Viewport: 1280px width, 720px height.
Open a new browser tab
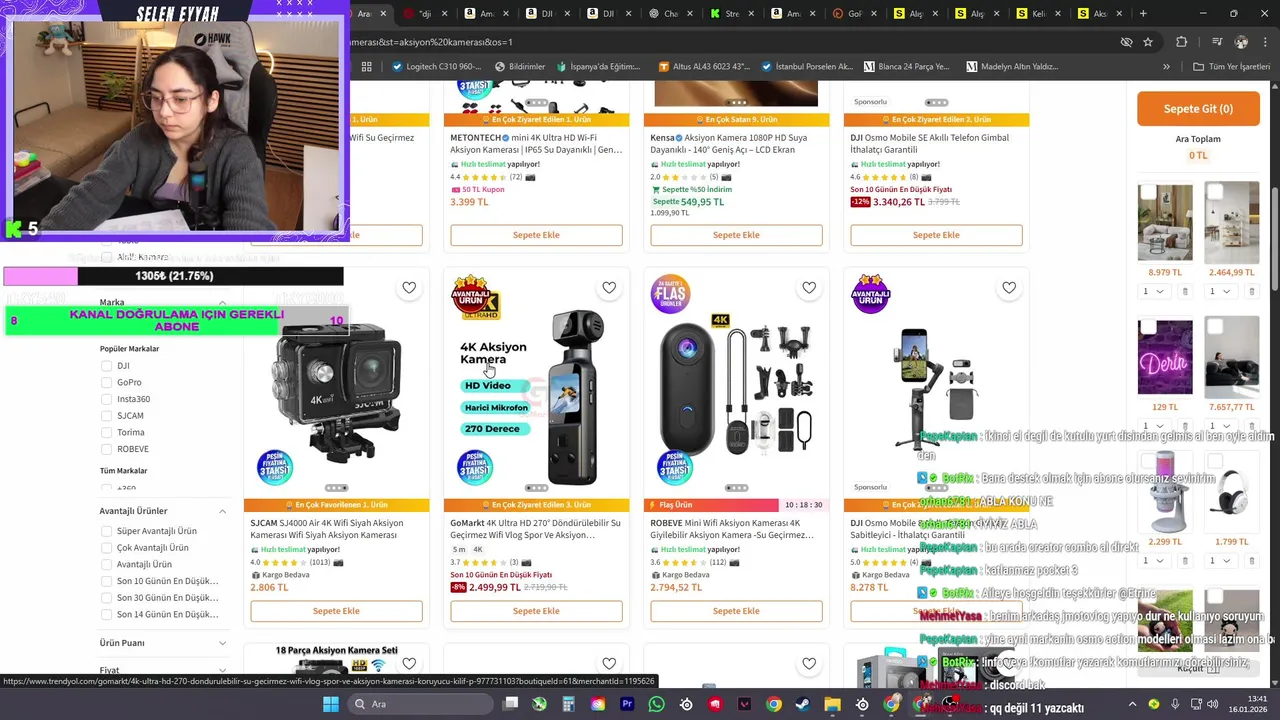1143,14
